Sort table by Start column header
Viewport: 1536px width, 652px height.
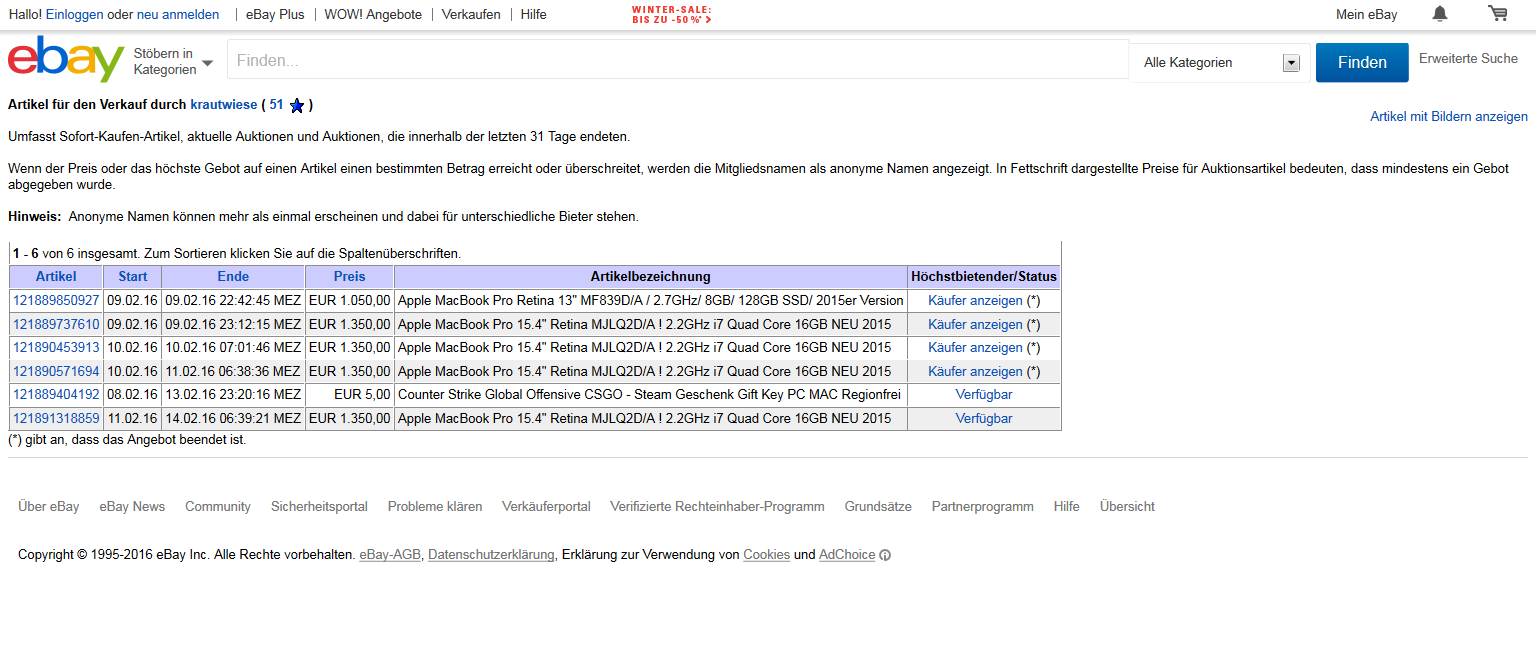[x=133, y=277]
